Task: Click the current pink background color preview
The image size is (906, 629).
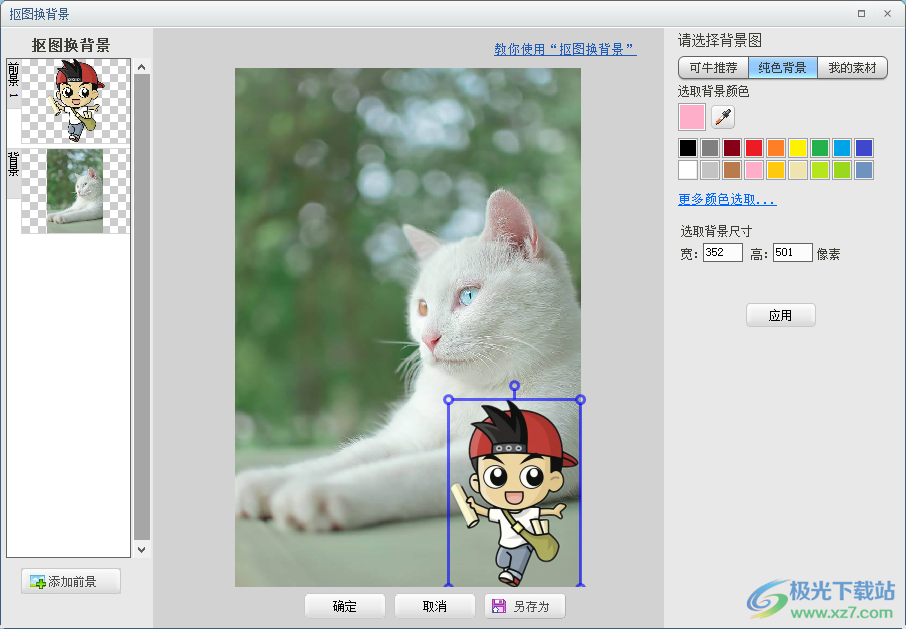Action: [x=692, y=117]
